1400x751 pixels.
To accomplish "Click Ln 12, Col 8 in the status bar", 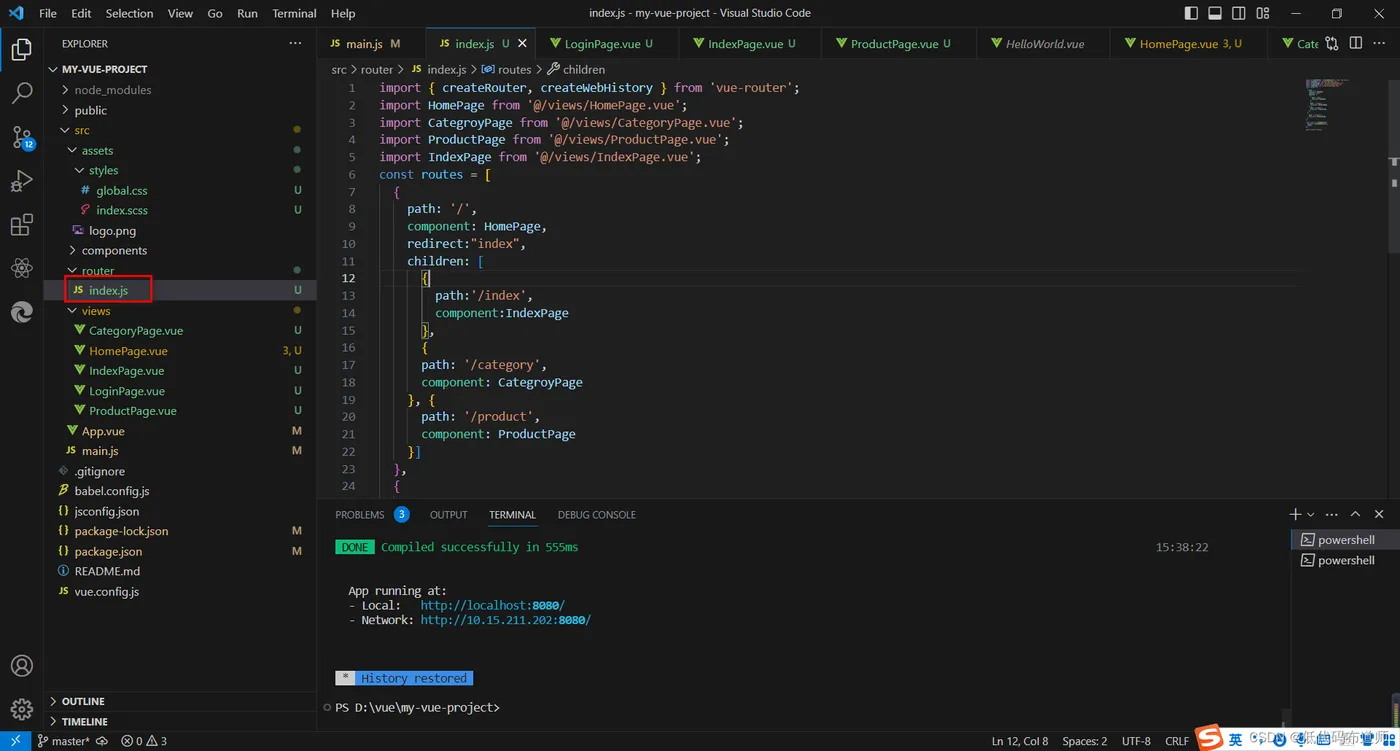I will [1020, 741].
